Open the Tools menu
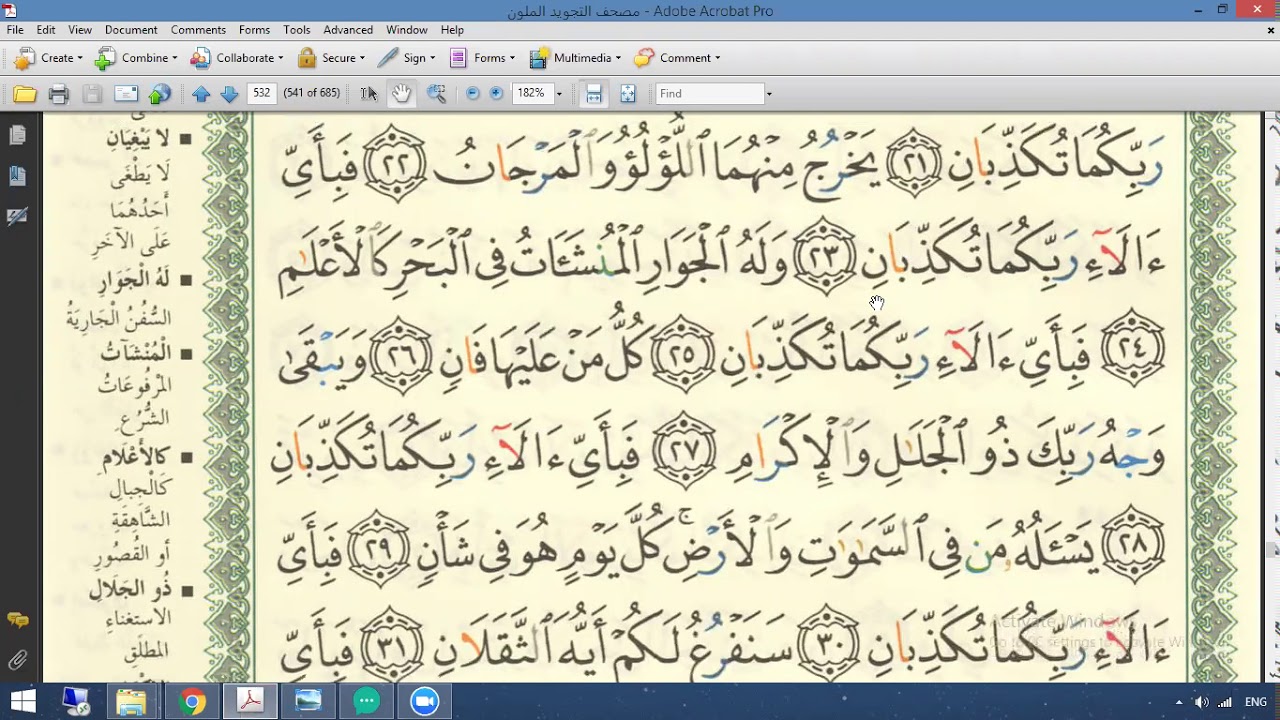The height and width of the screenshot is (720, 1280). tap(297, 30)
